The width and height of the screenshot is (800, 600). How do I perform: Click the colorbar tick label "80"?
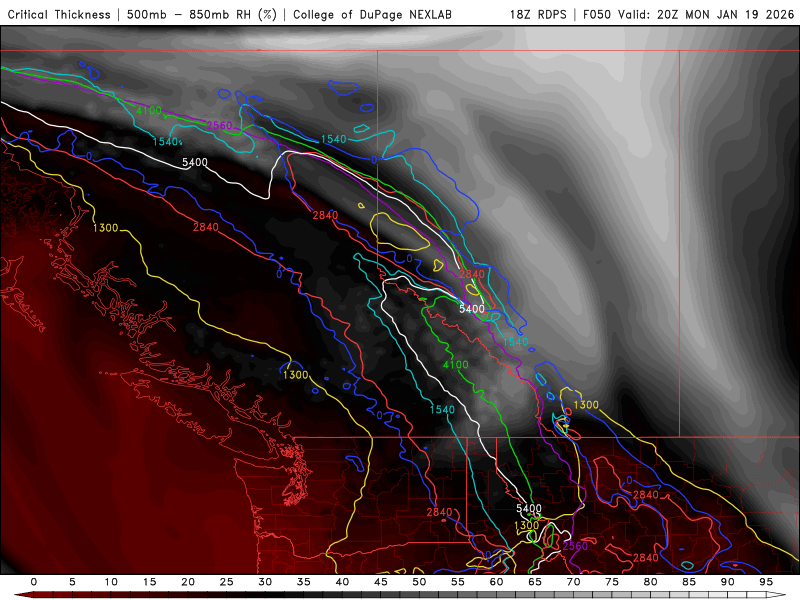(651, 582)
